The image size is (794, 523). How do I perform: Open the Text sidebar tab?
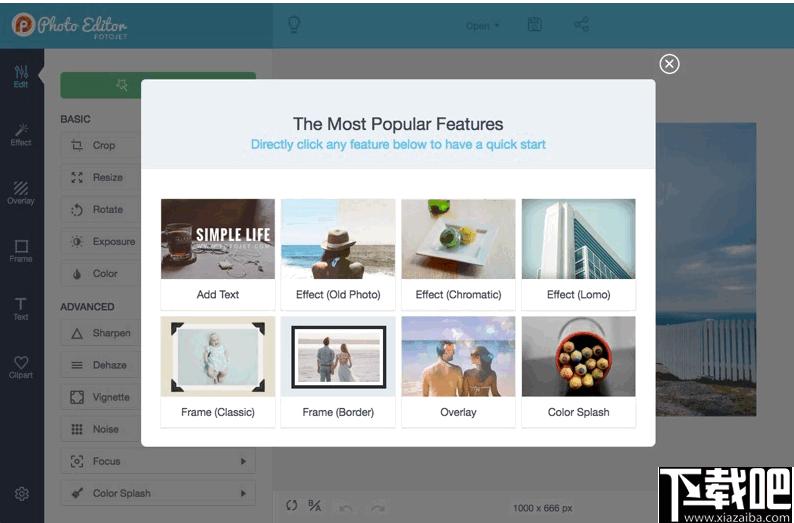(x=21, y=309)
